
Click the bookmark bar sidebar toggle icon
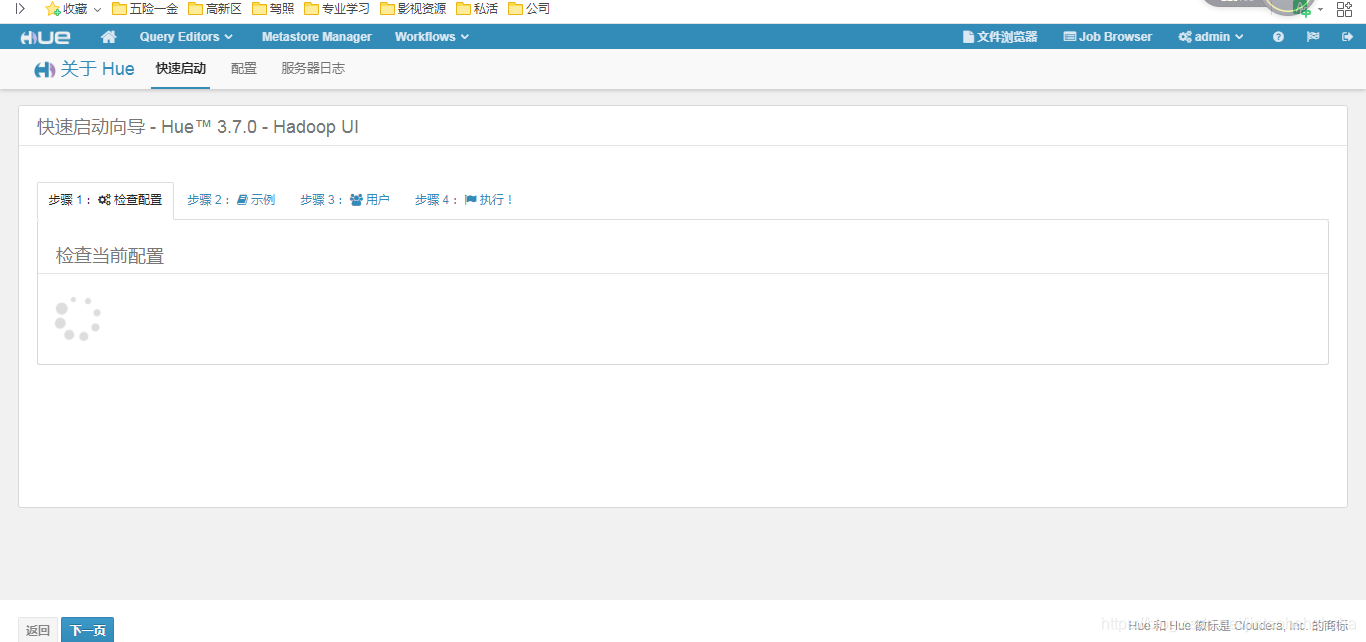19,9
